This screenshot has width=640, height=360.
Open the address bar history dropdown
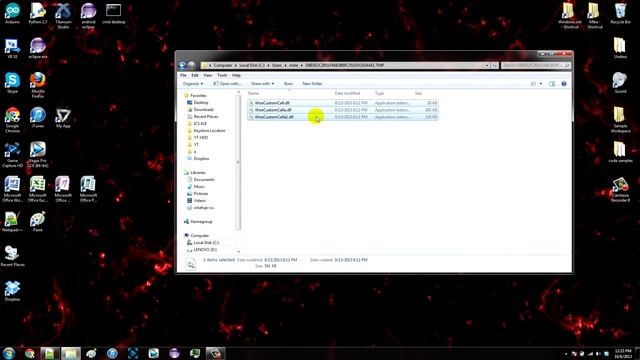(x=487, y=65)
